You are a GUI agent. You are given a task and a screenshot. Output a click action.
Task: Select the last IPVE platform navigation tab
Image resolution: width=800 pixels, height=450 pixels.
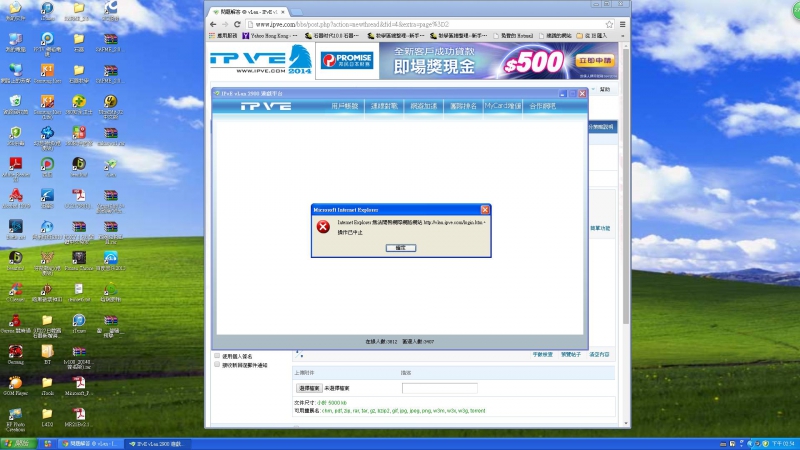(x=543, y=106)
